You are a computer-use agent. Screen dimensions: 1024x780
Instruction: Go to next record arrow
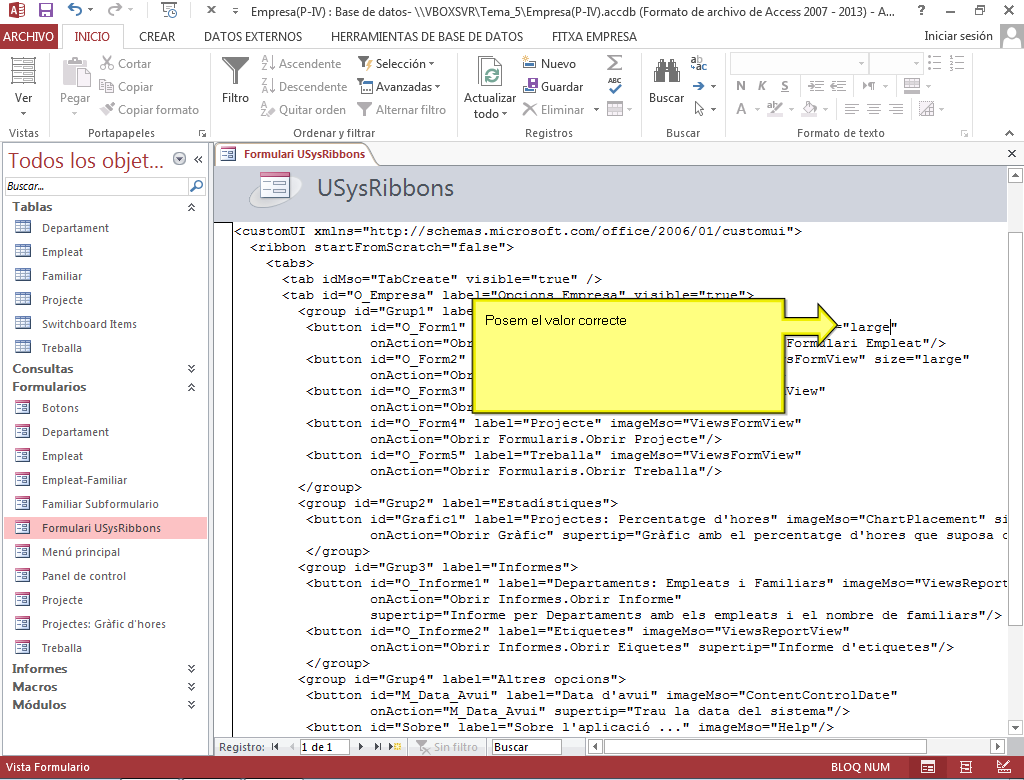pyautogui.click(x=360, y=747)
